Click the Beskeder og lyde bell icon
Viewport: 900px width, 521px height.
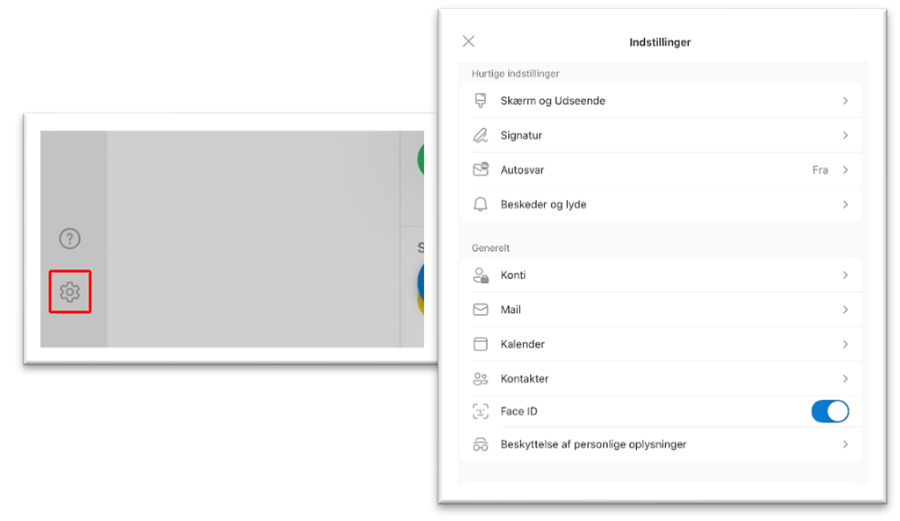481,204
